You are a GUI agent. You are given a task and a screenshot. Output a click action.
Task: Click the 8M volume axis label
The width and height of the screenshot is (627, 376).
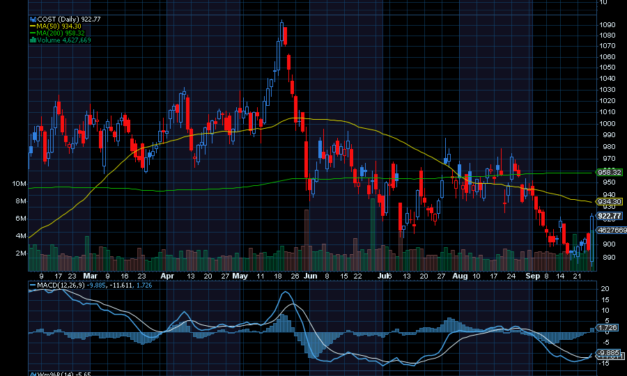21,201
